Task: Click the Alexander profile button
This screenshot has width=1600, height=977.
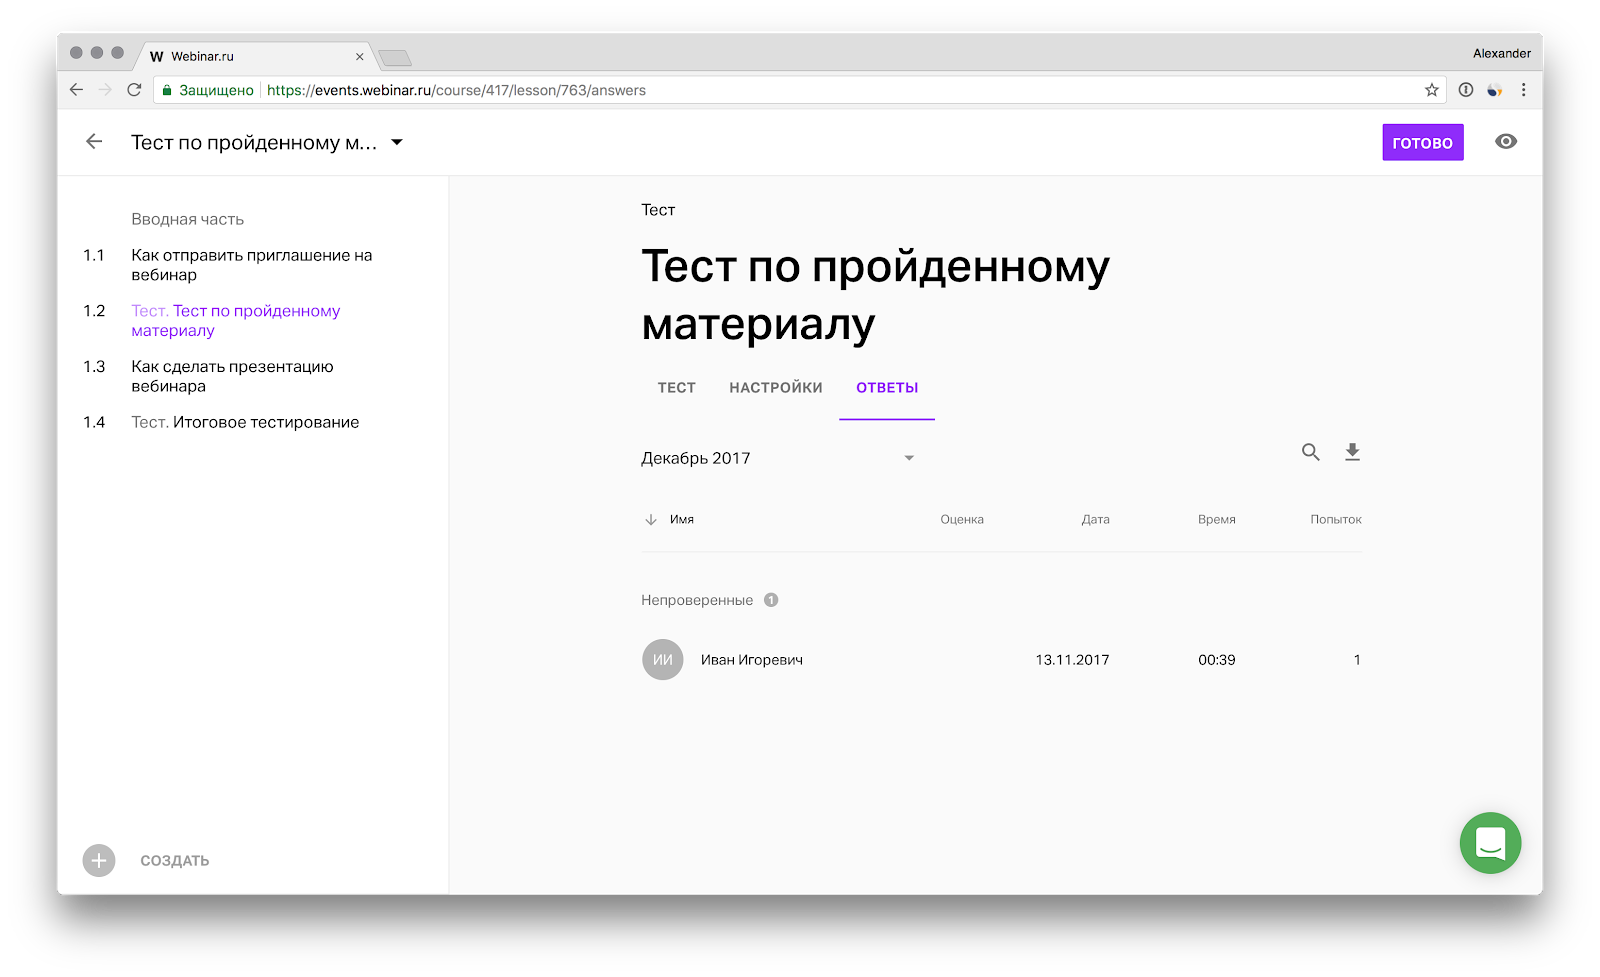Action: pyautogui.click(x=1502, y=53)
